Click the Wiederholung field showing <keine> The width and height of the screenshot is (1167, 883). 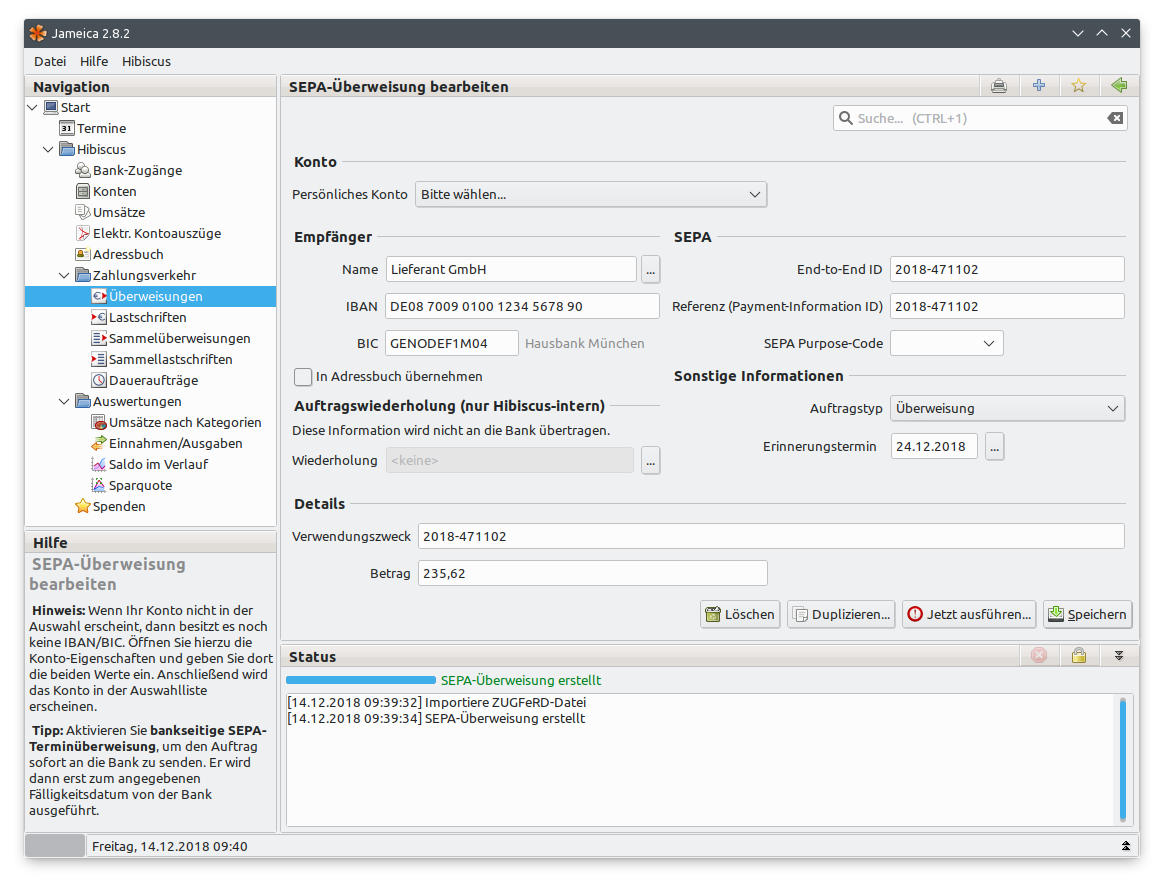click(x=510, y=460)
